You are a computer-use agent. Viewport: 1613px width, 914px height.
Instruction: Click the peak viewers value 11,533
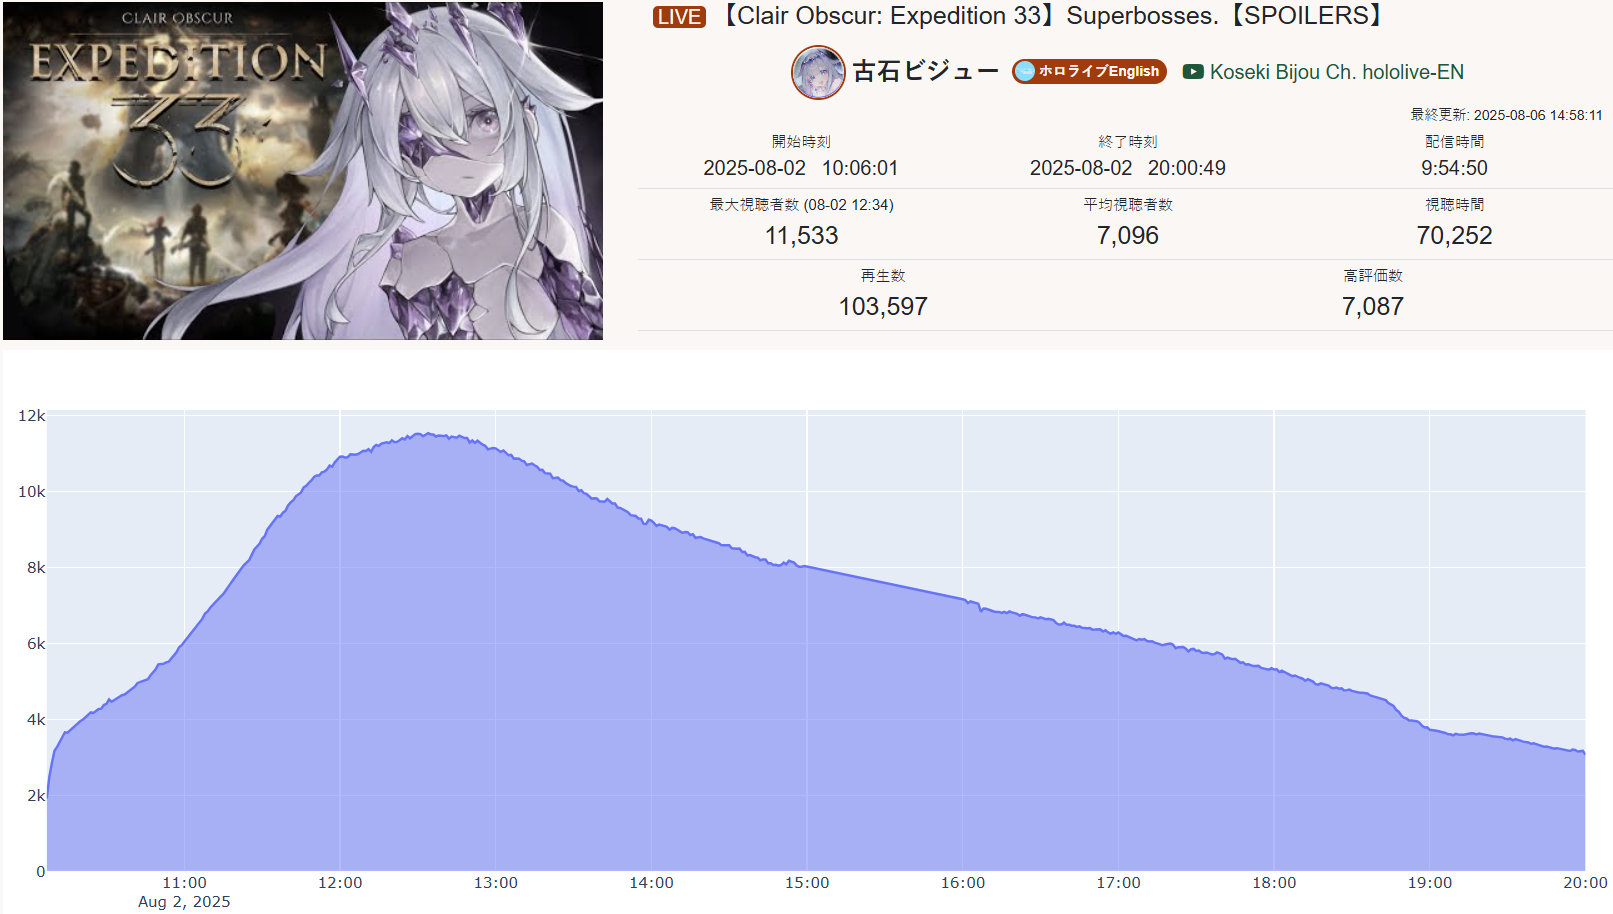801,236
